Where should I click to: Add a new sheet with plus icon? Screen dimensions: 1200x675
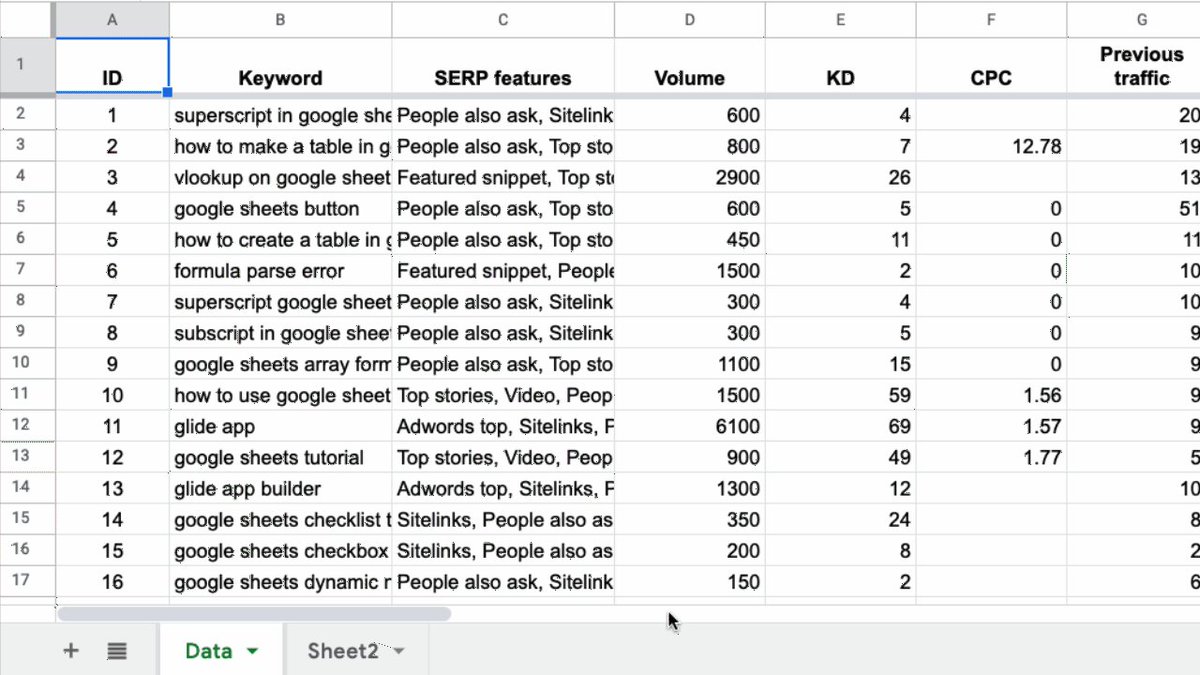tap(71, 651)
